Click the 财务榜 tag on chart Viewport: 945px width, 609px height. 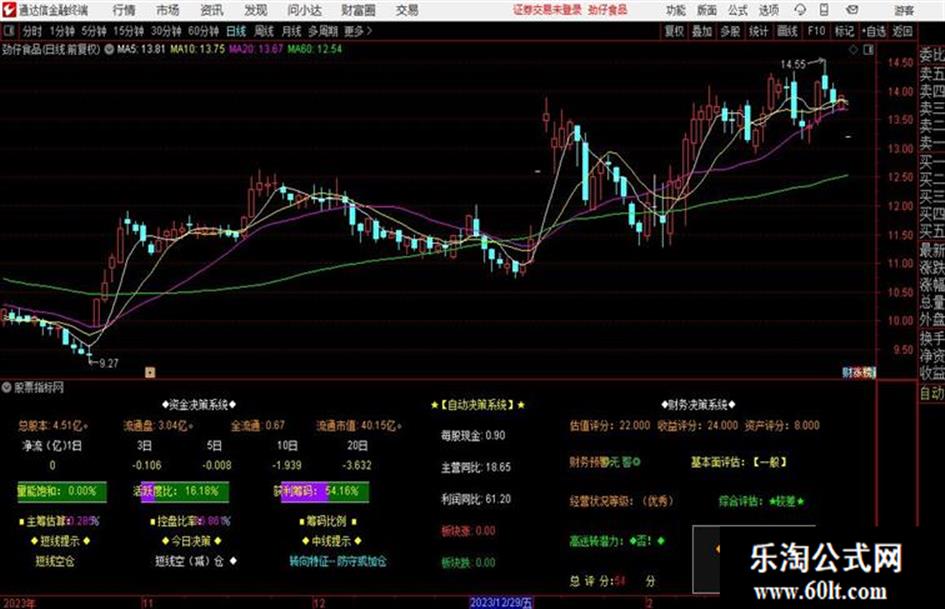pyautogui.click(x=858, y=373)
